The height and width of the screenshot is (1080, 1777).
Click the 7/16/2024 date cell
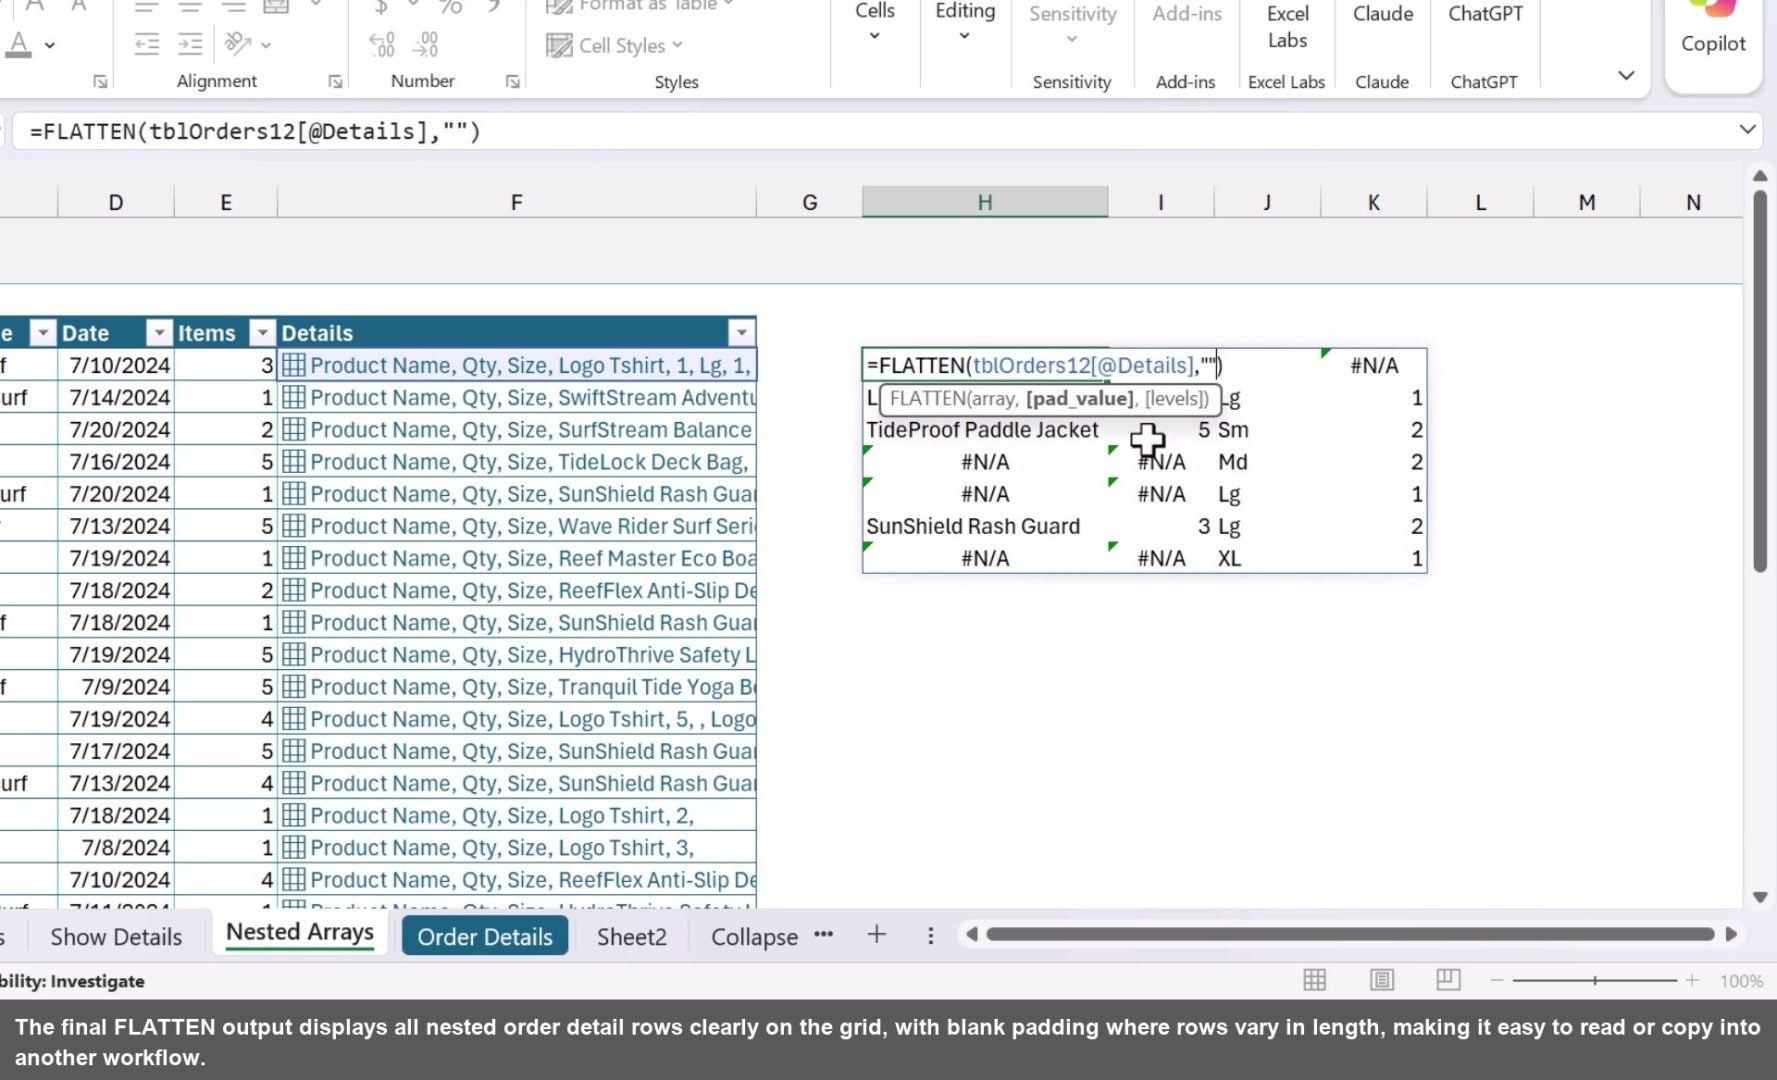coord(116,462)
